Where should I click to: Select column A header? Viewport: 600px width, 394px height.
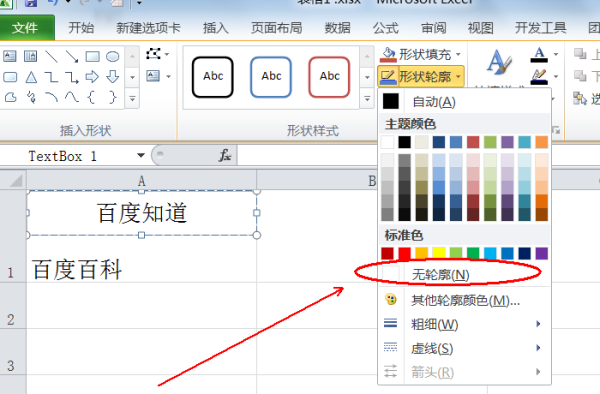point(142,181)
